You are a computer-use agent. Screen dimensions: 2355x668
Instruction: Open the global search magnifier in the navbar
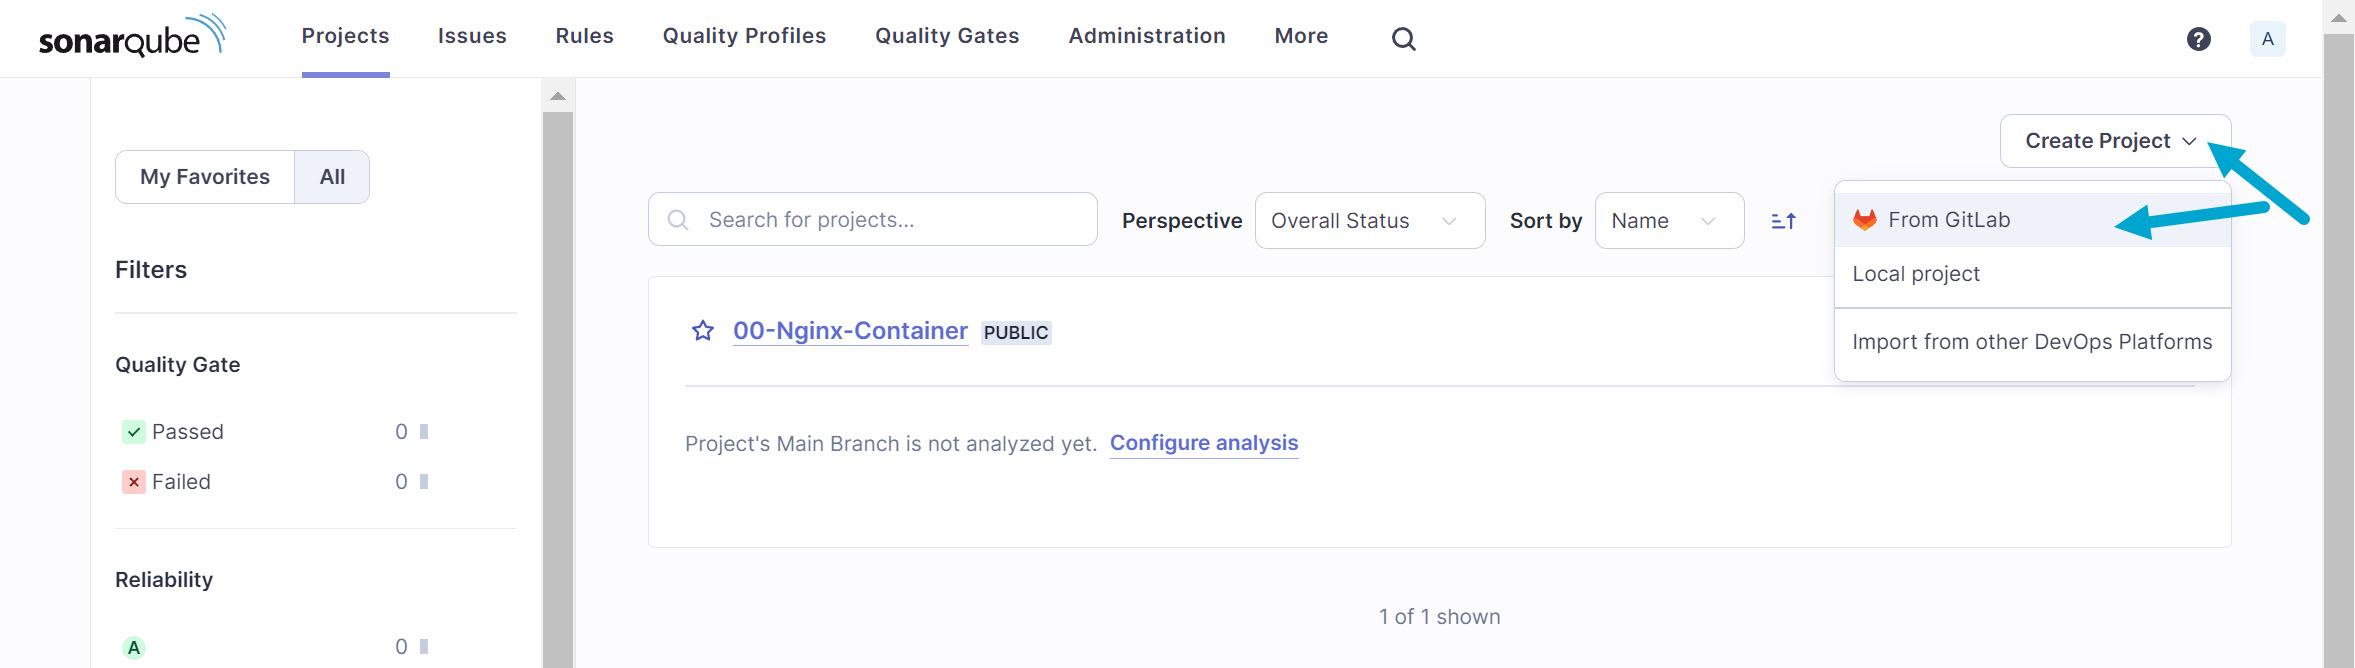[x=1403, y=38]
